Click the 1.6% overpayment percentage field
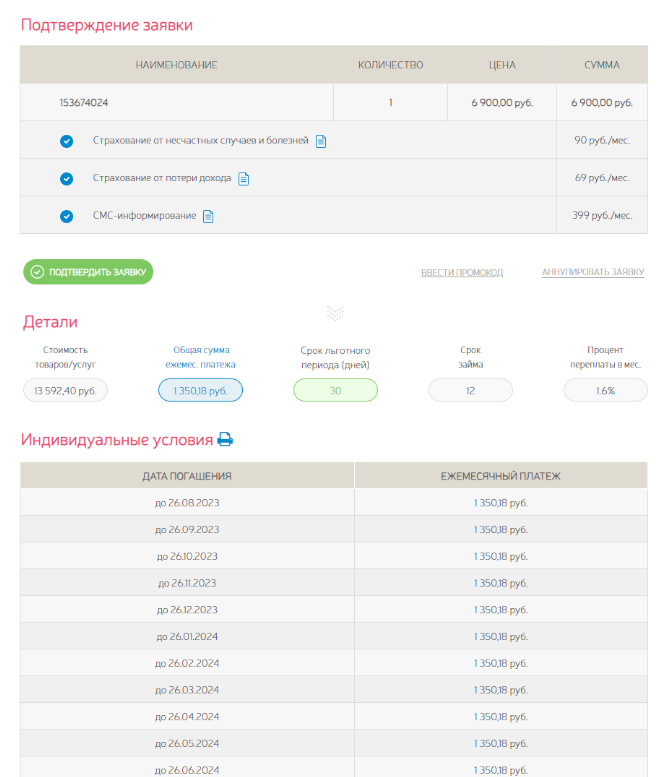 606,390
